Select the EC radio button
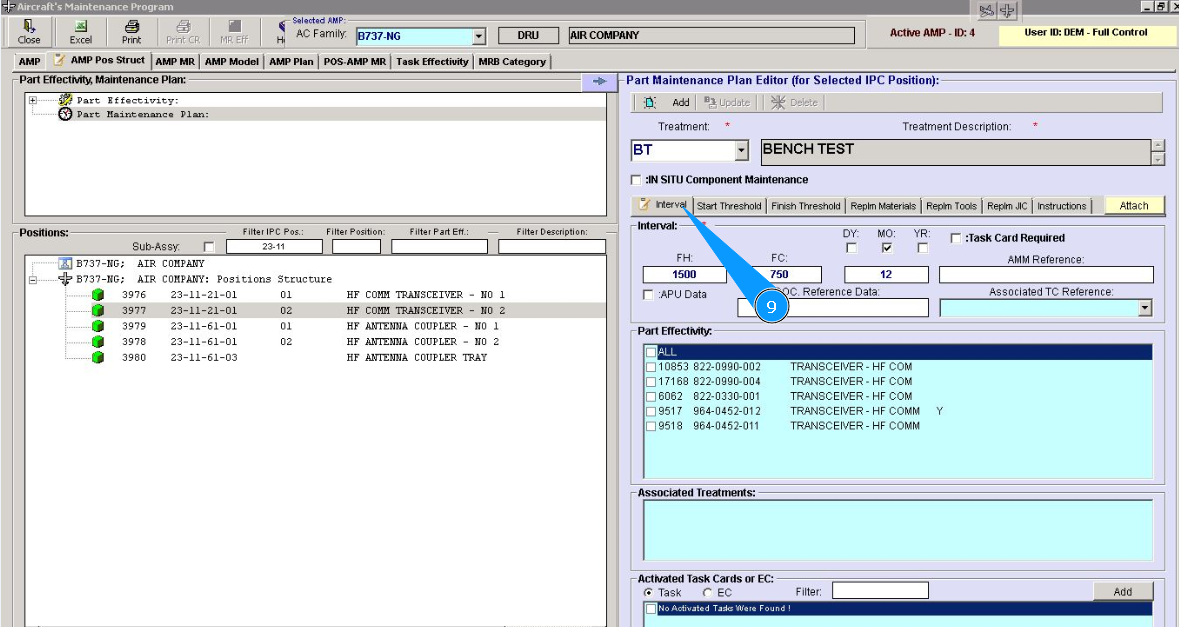The image size is (1179, 629). point(708,593)
